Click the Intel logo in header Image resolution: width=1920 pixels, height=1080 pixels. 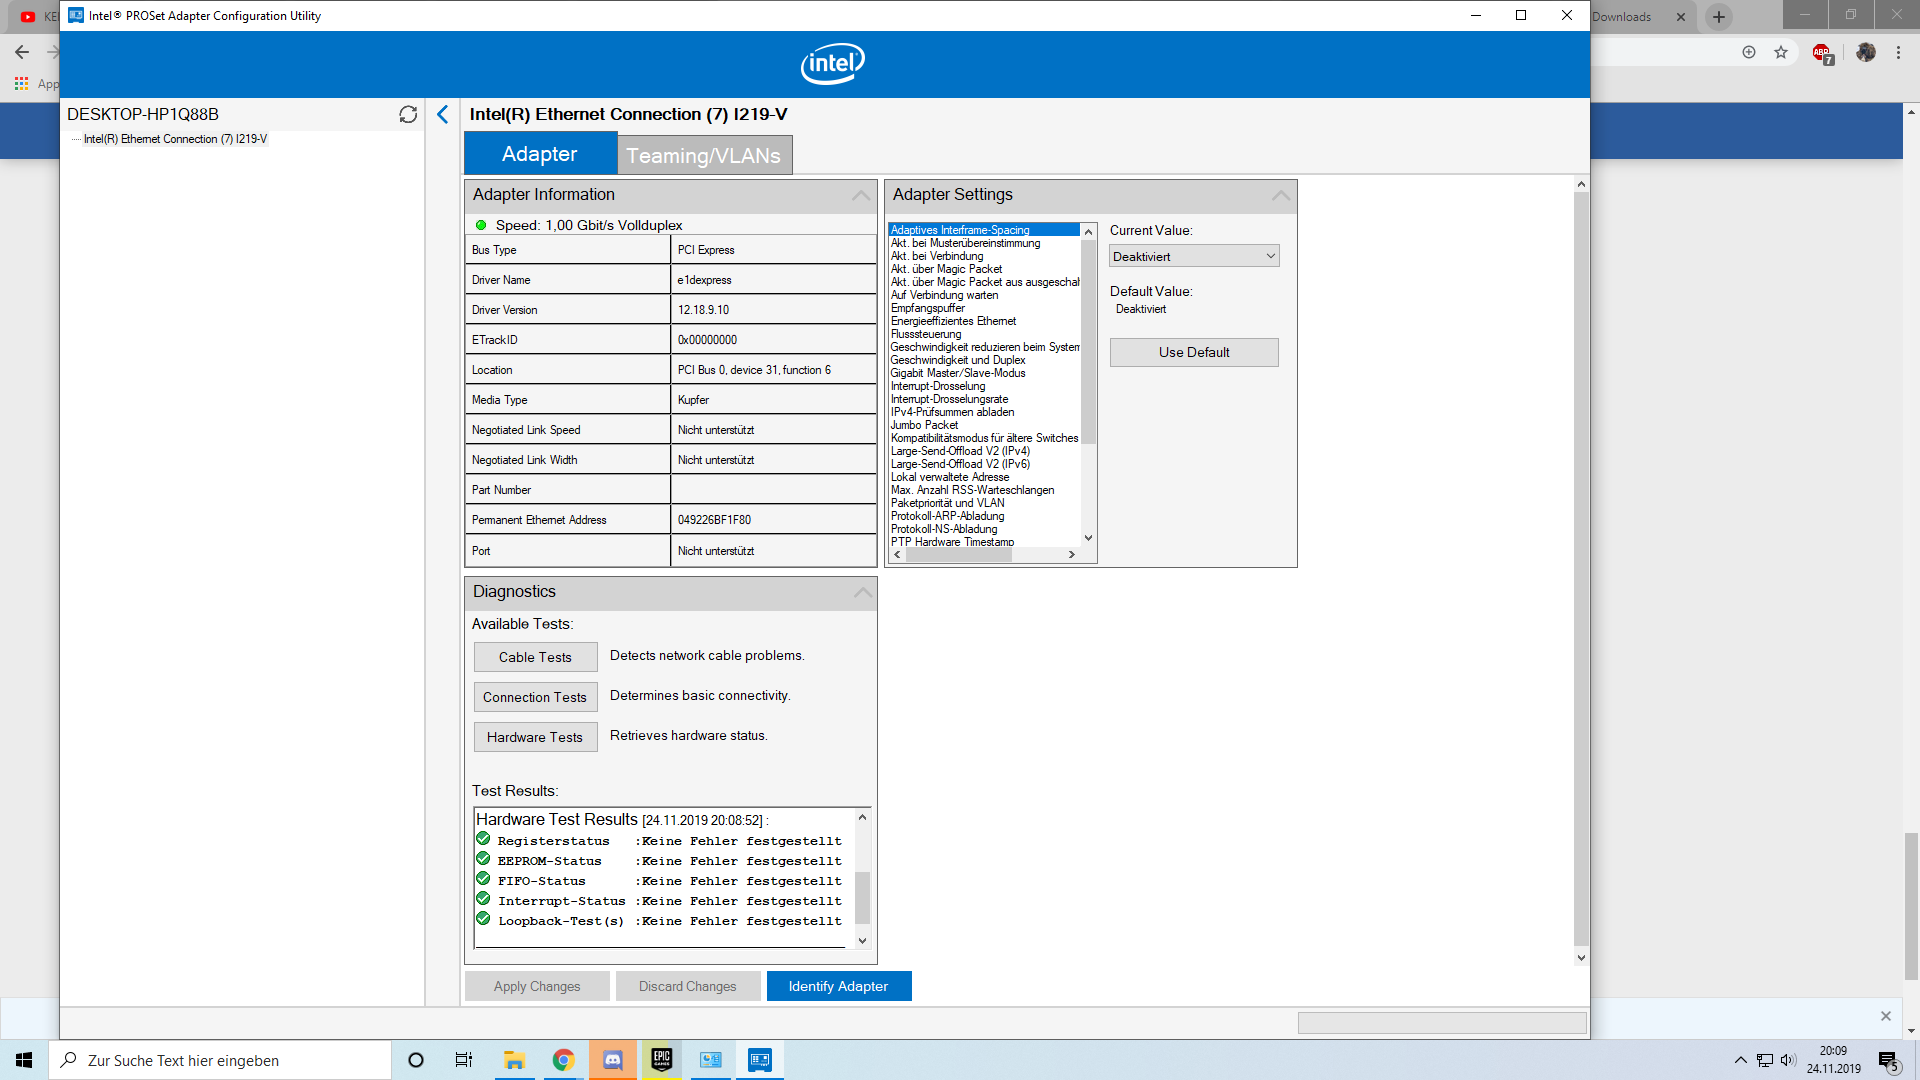(x=832, y=64)
